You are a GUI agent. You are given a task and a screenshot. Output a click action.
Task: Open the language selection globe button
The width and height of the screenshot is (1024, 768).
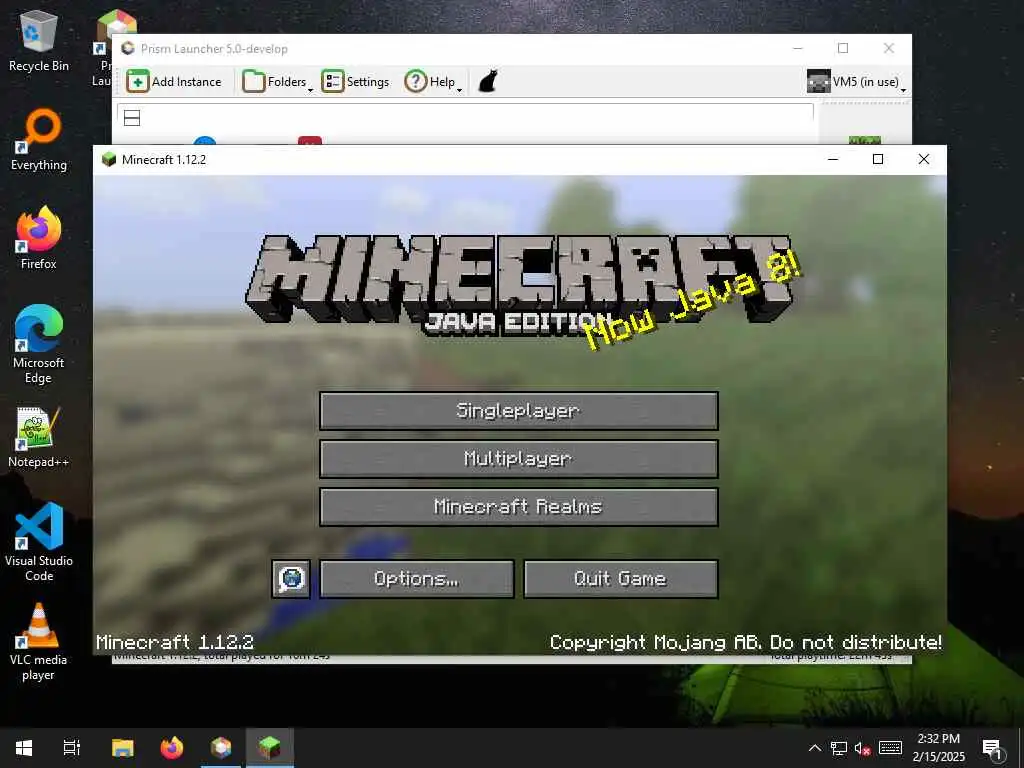(291, 579)
